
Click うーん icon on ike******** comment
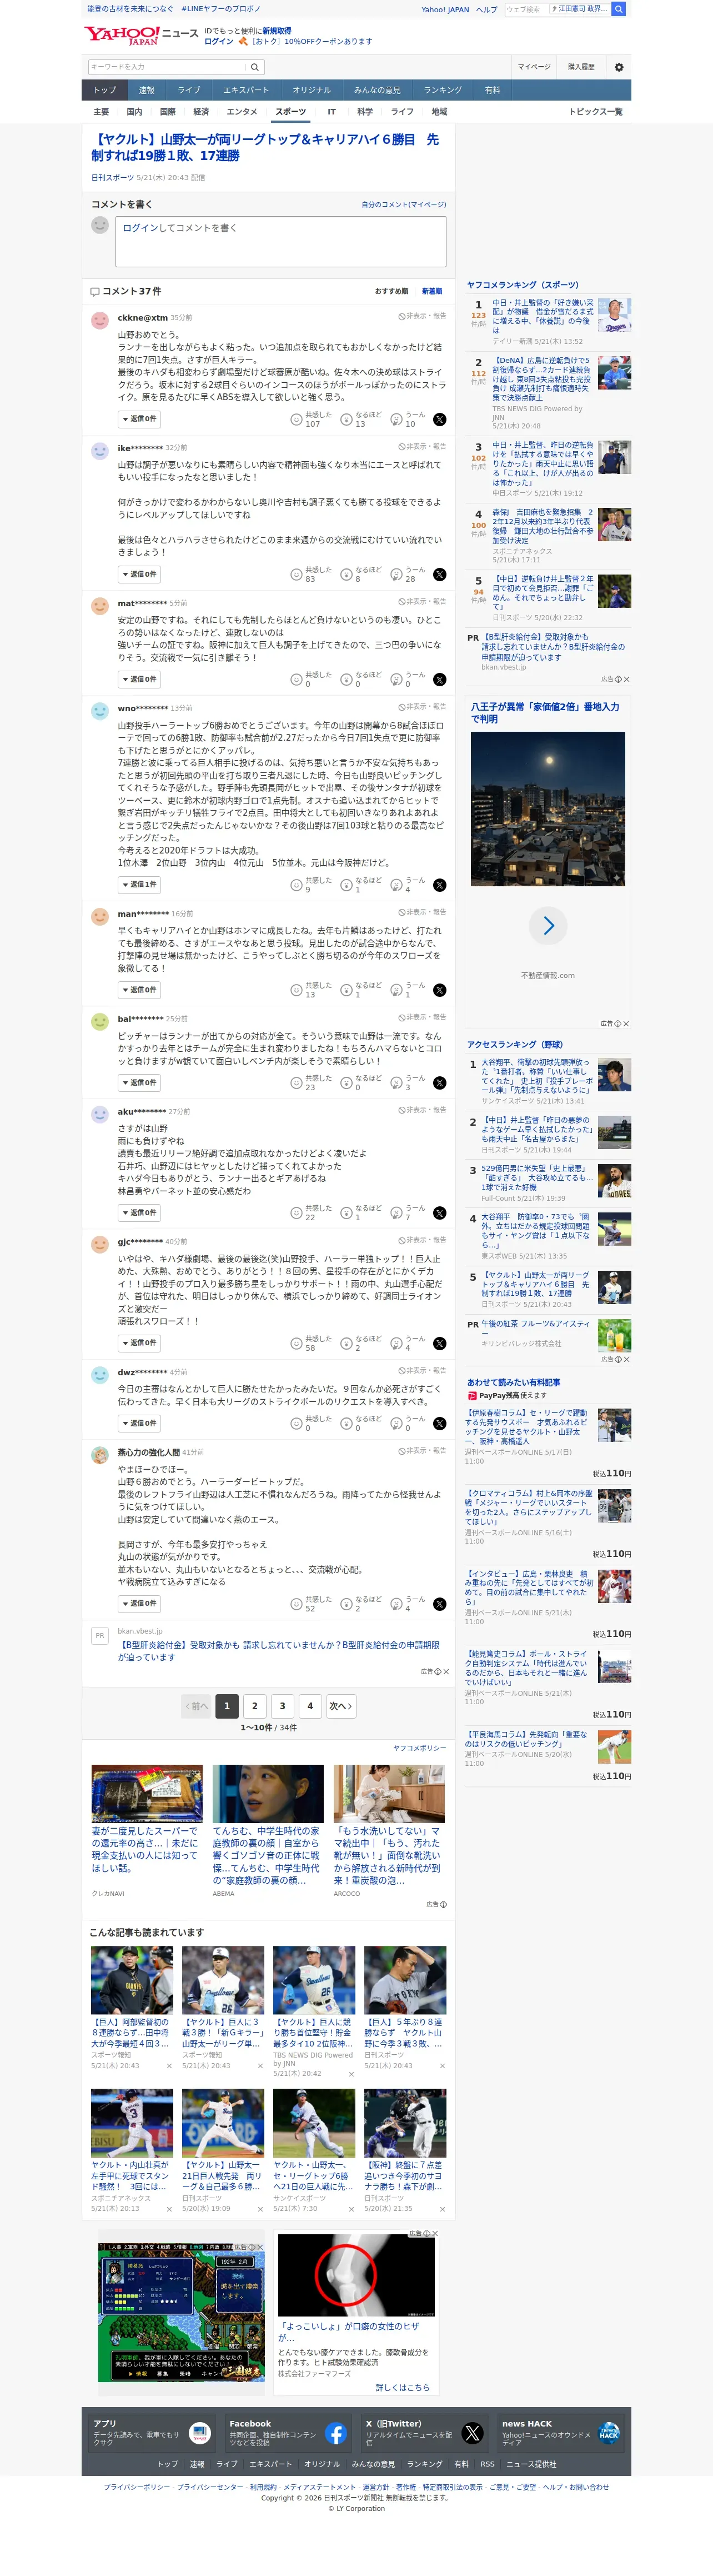click(x=396, y=574)
